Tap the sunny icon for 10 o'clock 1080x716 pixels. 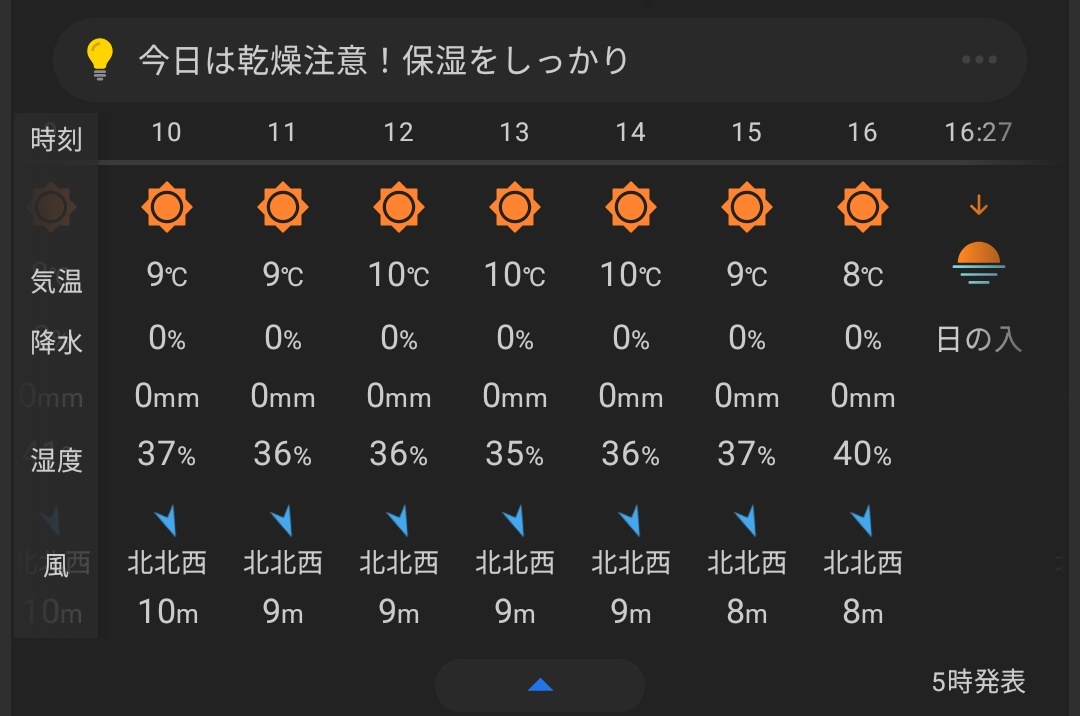pos(166,208)
